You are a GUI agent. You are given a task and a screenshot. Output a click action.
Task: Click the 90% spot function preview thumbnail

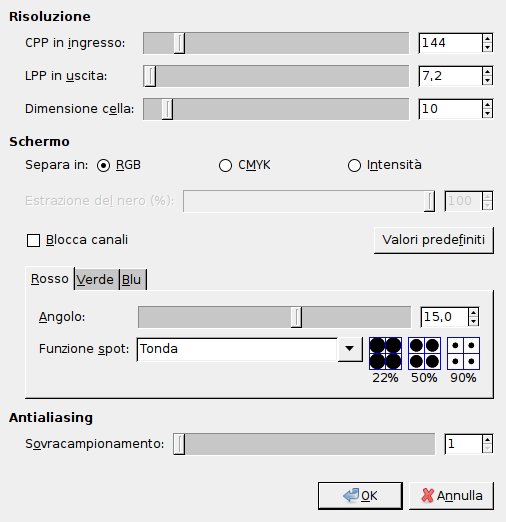coord(463,353)
